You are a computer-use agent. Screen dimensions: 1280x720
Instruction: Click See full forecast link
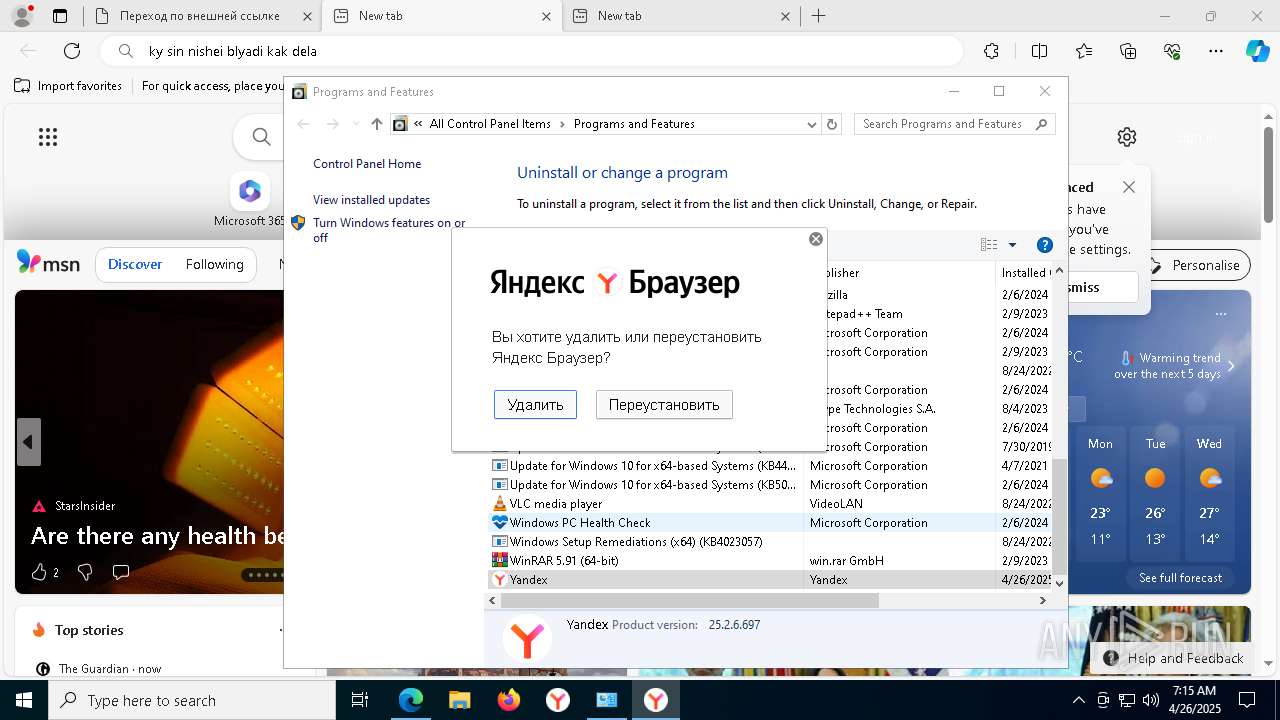[x=1181, y=578]
